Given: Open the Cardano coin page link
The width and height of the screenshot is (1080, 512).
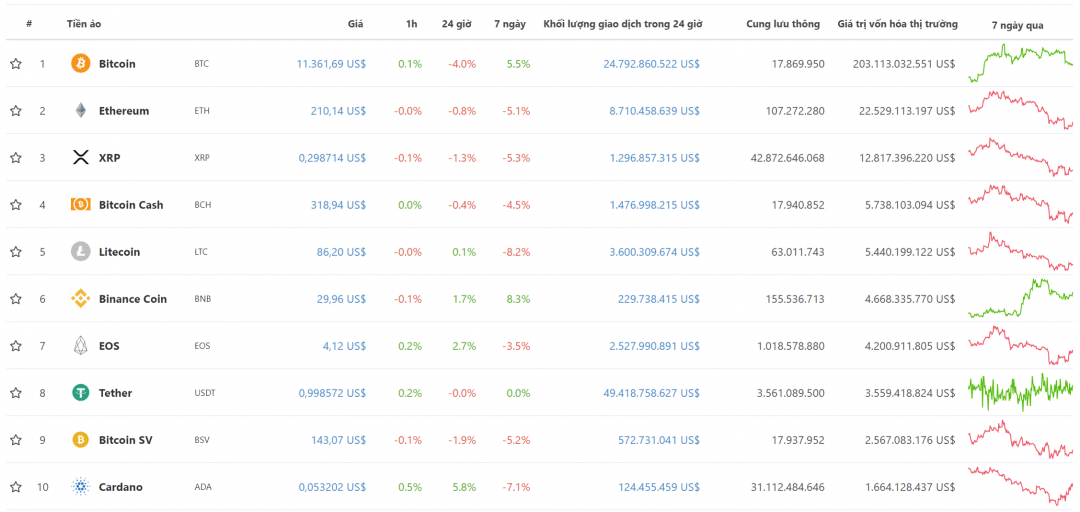Looking at the screenshot, I should (x=121, y=487).
